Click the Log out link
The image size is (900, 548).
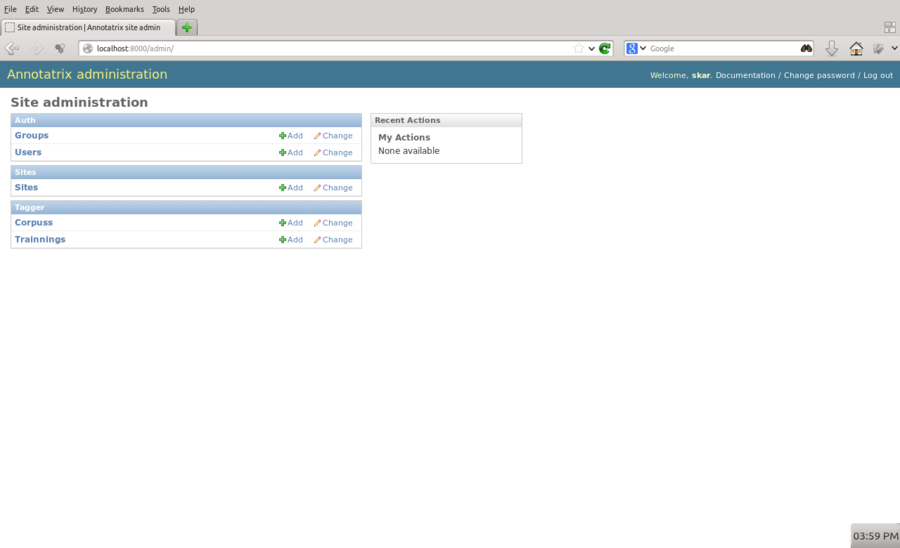click(878, 75)
